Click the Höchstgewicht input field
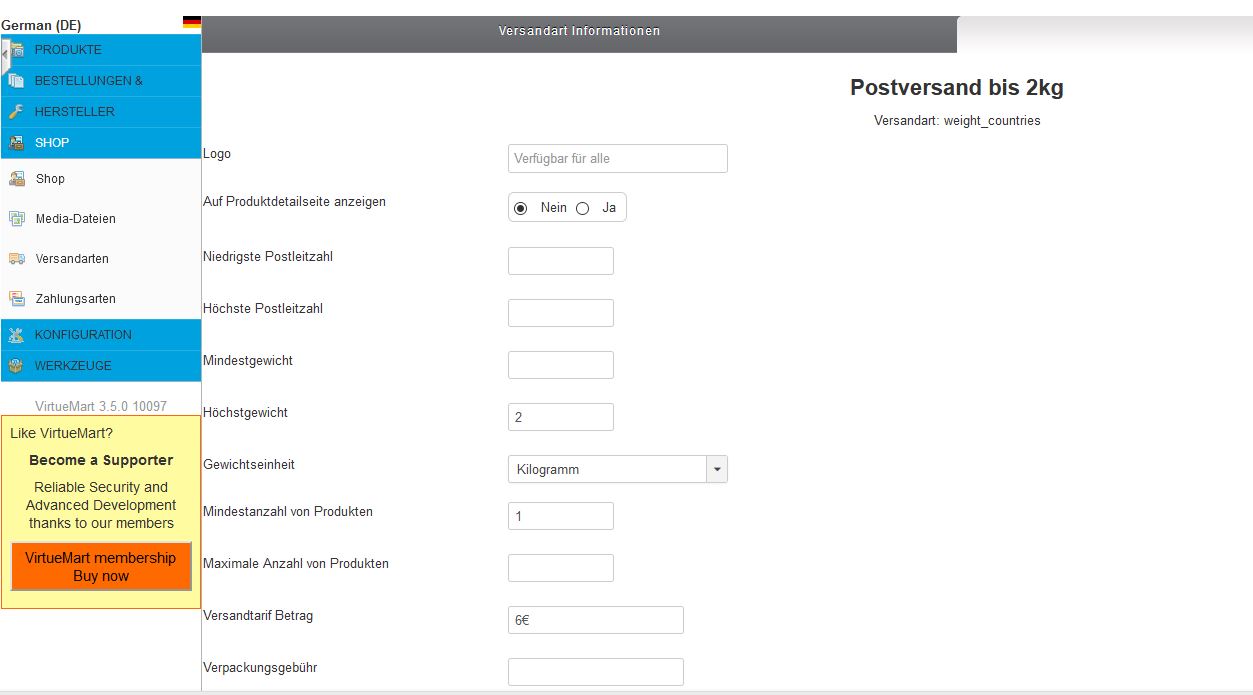The height and width of the screenshot is (695, 1253). pyautogui.click(x=560, y=417)
